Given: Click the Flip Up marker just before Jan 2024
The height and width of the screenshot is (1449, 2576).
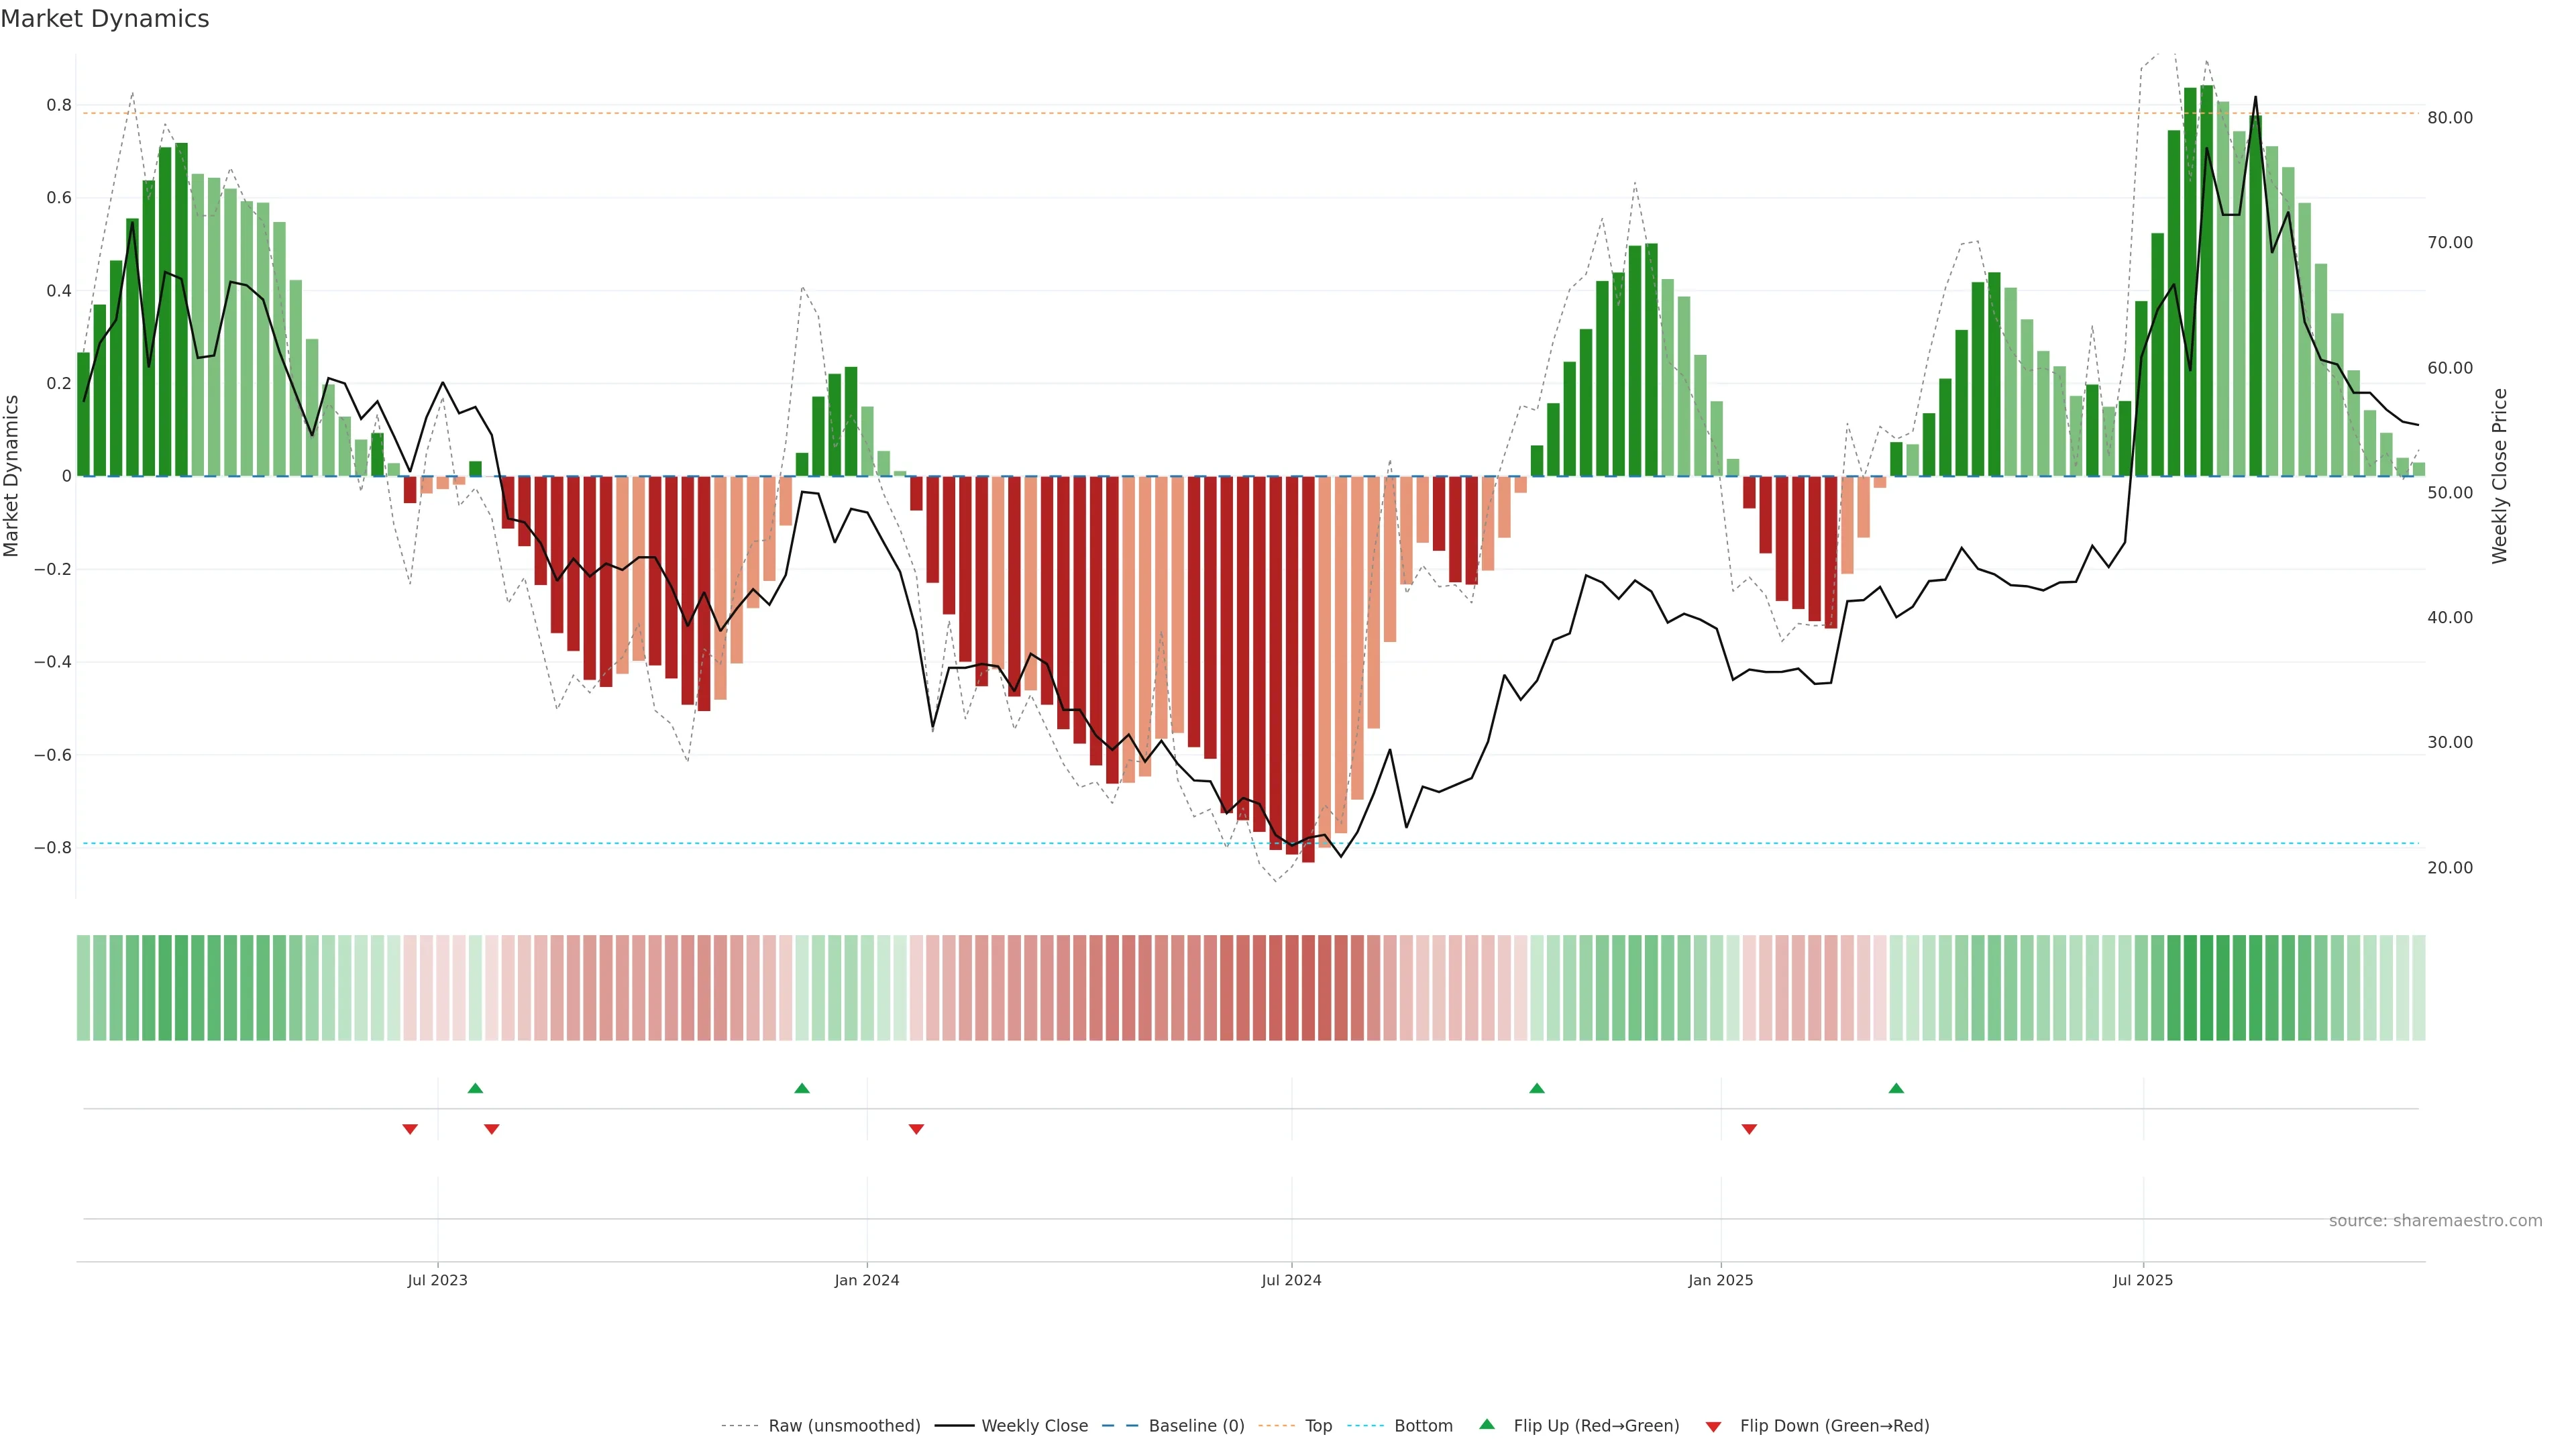Looking at the screenshot, I should tap(802, 1088).
